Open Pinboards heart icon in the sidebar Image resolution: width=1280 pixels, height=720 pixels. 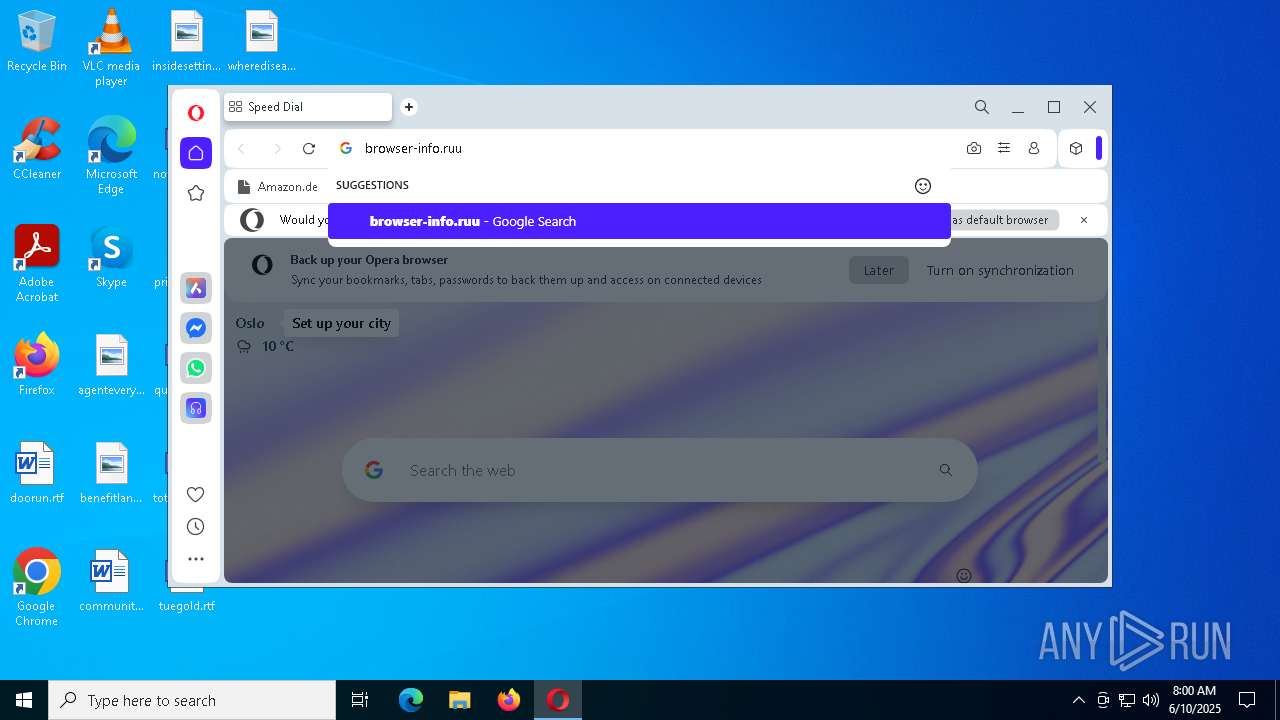[x=196, y=494]
